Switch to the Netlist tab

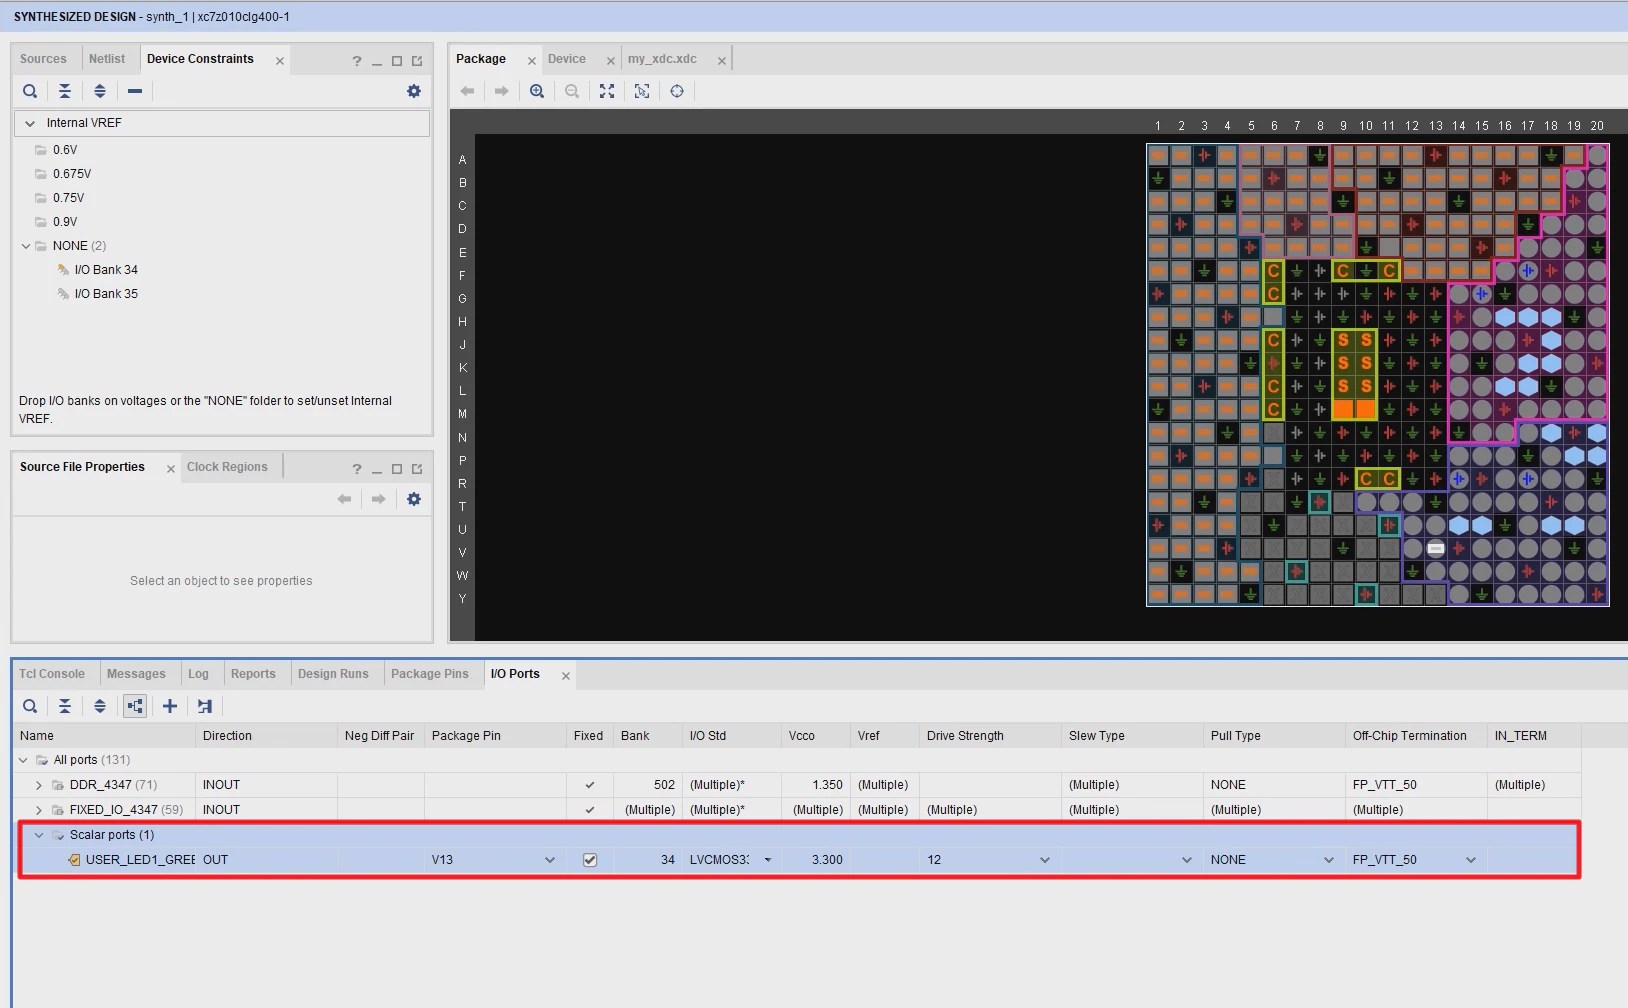coord(107,59)
